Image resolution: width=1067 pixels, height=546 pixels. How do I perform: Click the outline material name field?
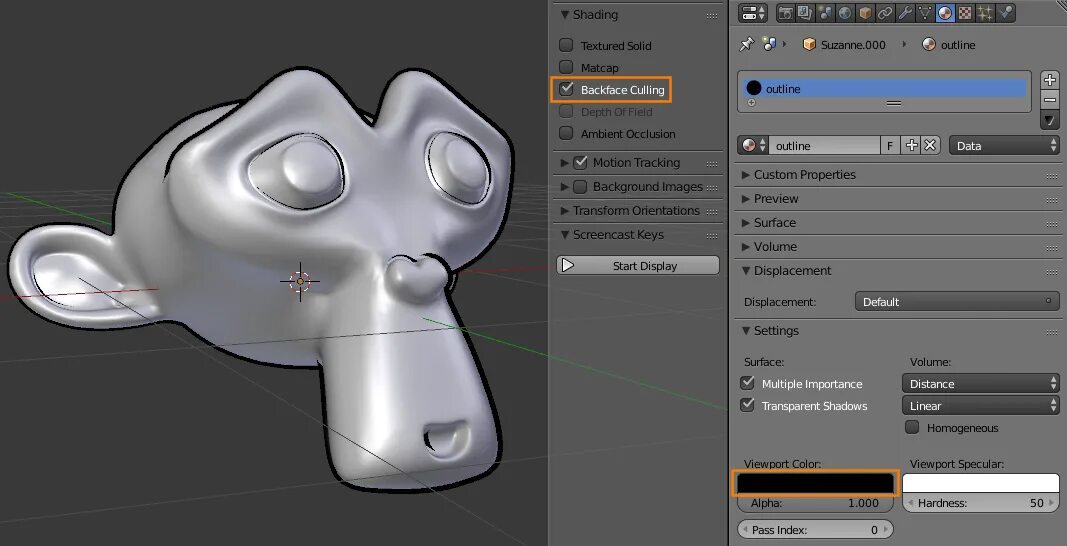click(x=824, y=146)
